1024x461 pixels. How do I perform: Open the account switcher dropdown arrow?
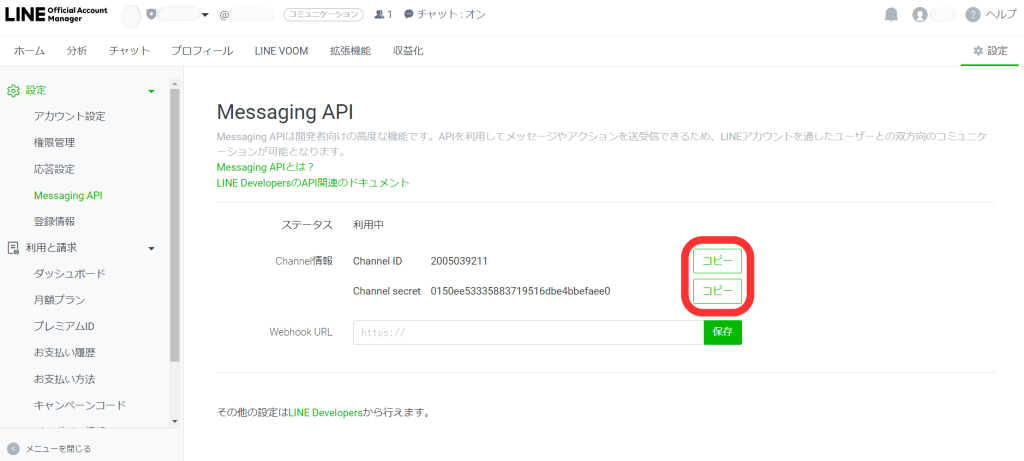[x=205, y=15]
